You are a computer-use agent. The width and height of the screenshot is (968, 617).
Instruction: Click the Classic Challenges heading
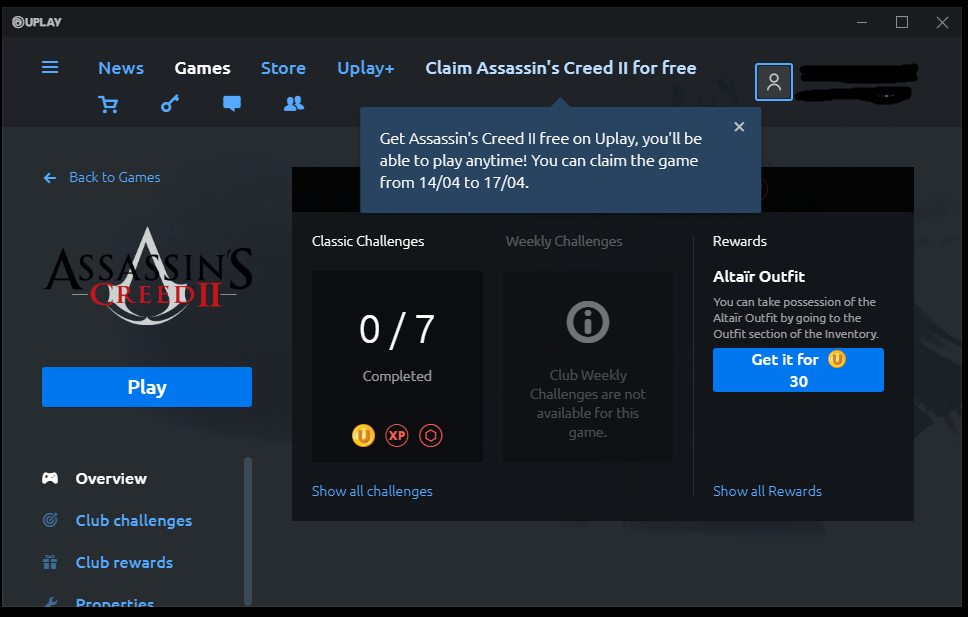pyautogui.click(x=368, y=241)
